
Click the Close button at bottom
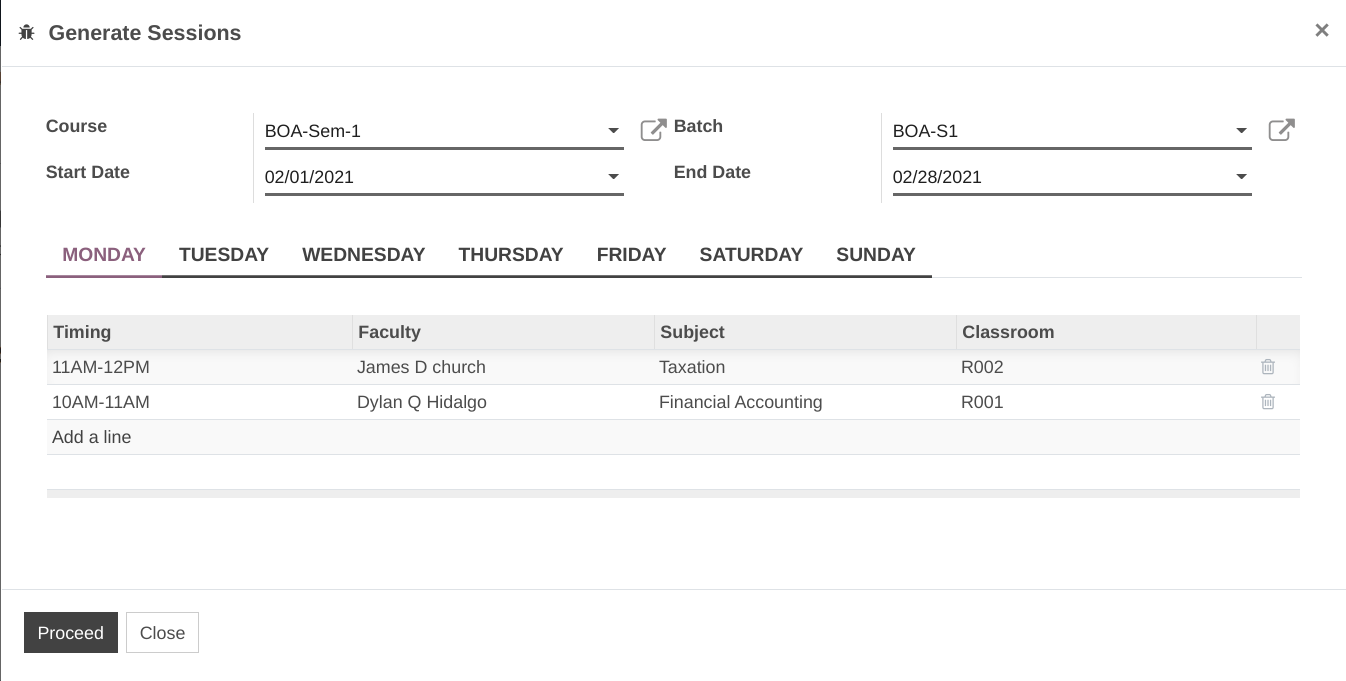(x=162, y=633)
